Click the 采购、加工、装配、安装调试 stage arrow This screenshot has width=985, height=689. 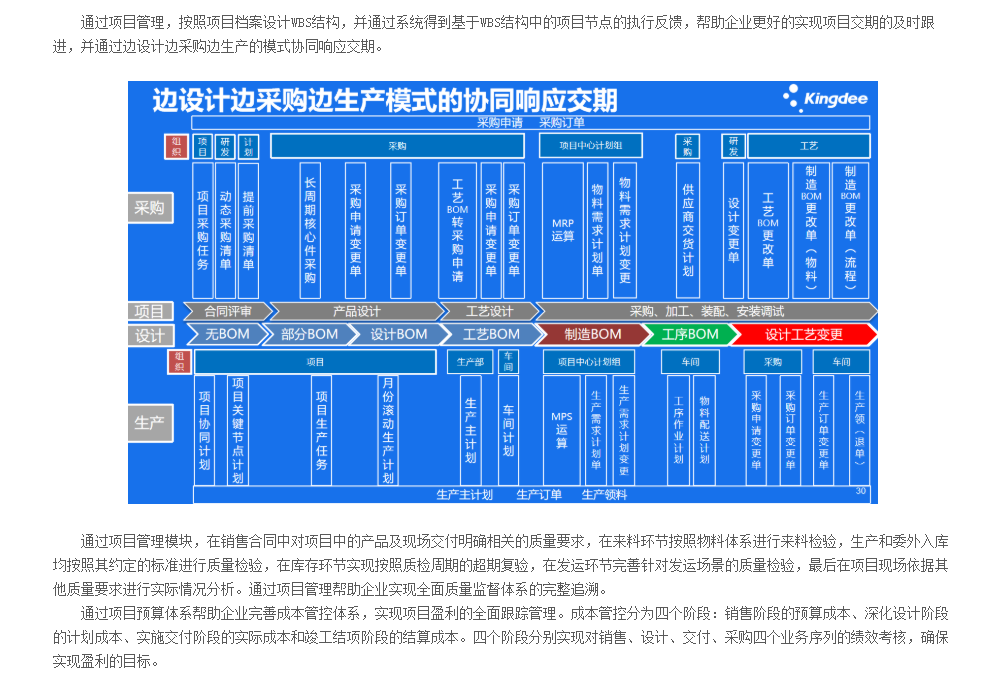[706, 311]
